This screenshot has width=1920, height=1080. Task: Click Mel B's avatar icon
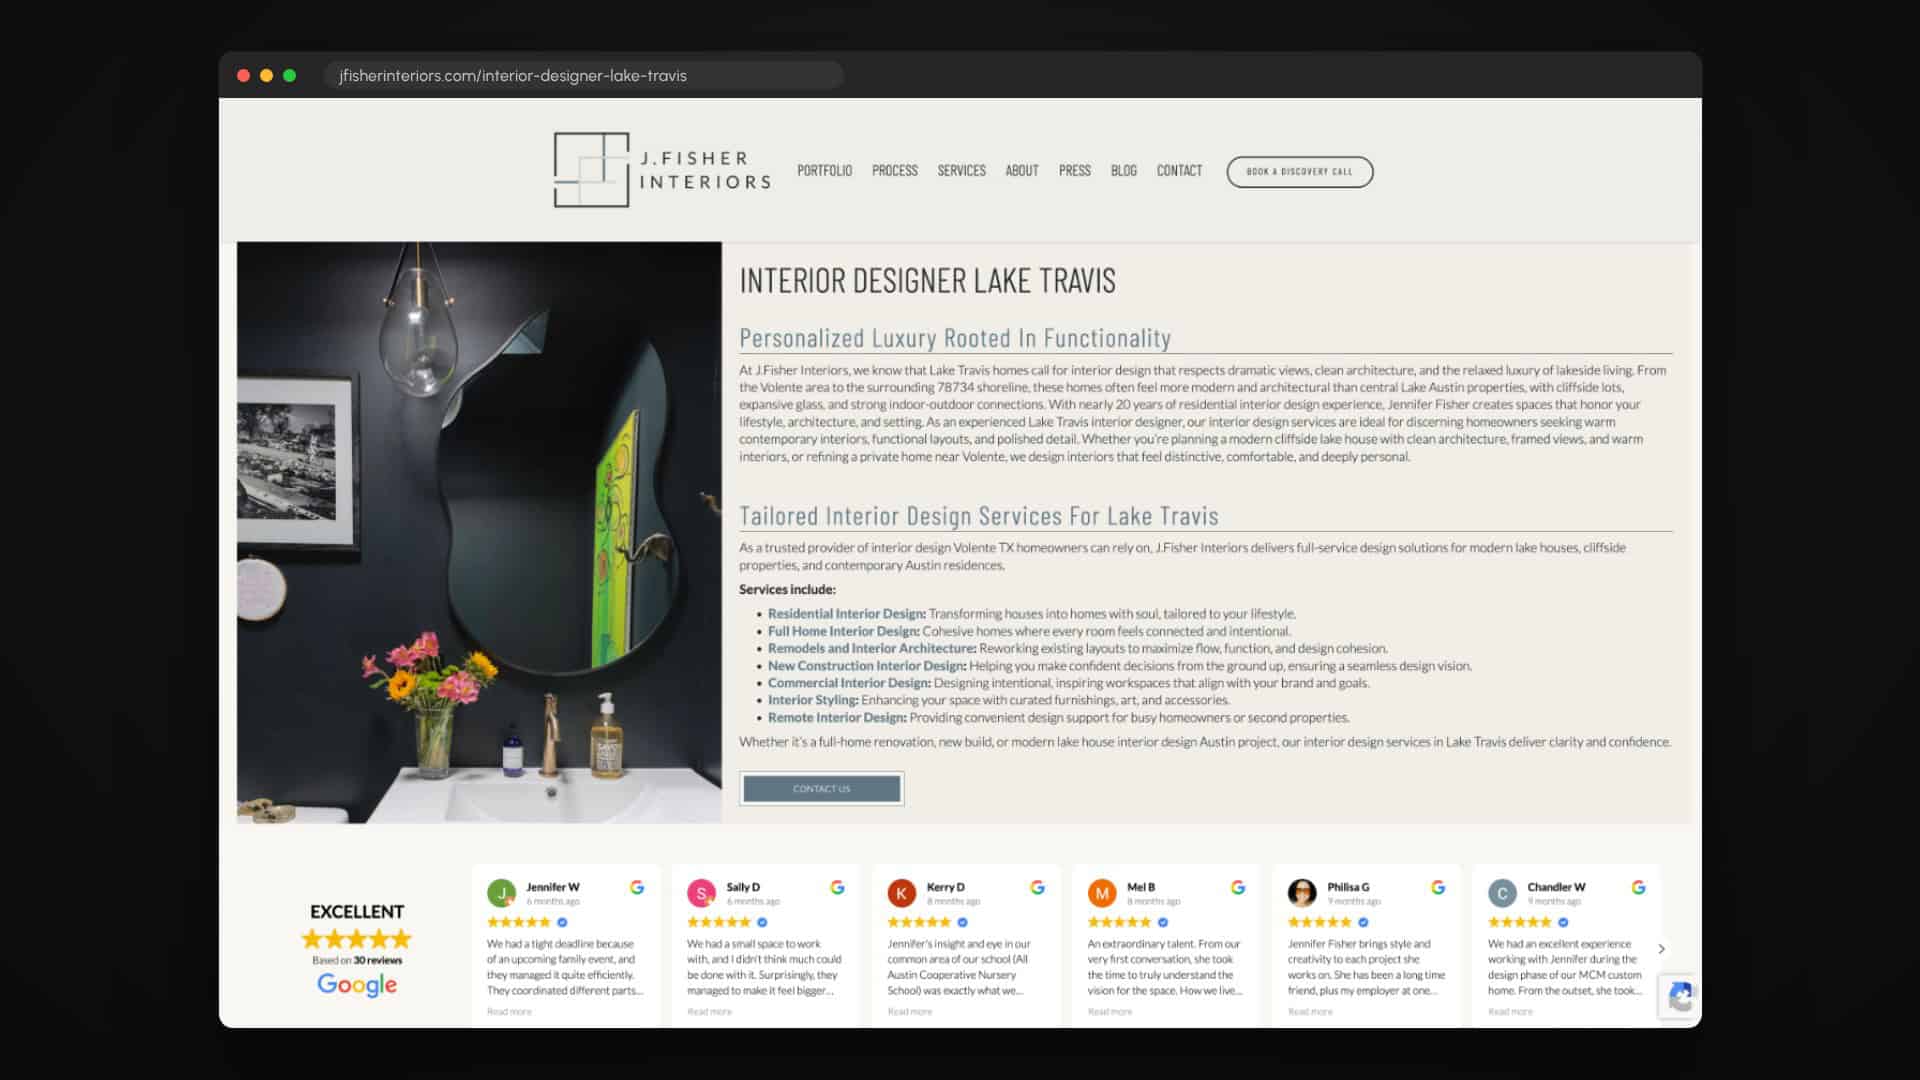pyautogui.click(x=1102, y=892)
